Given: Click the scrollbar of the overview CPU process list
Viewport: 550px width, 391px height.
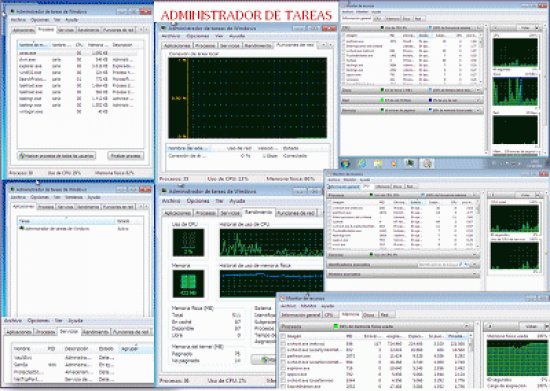Looking at the screenshot, I should (481, 58).
